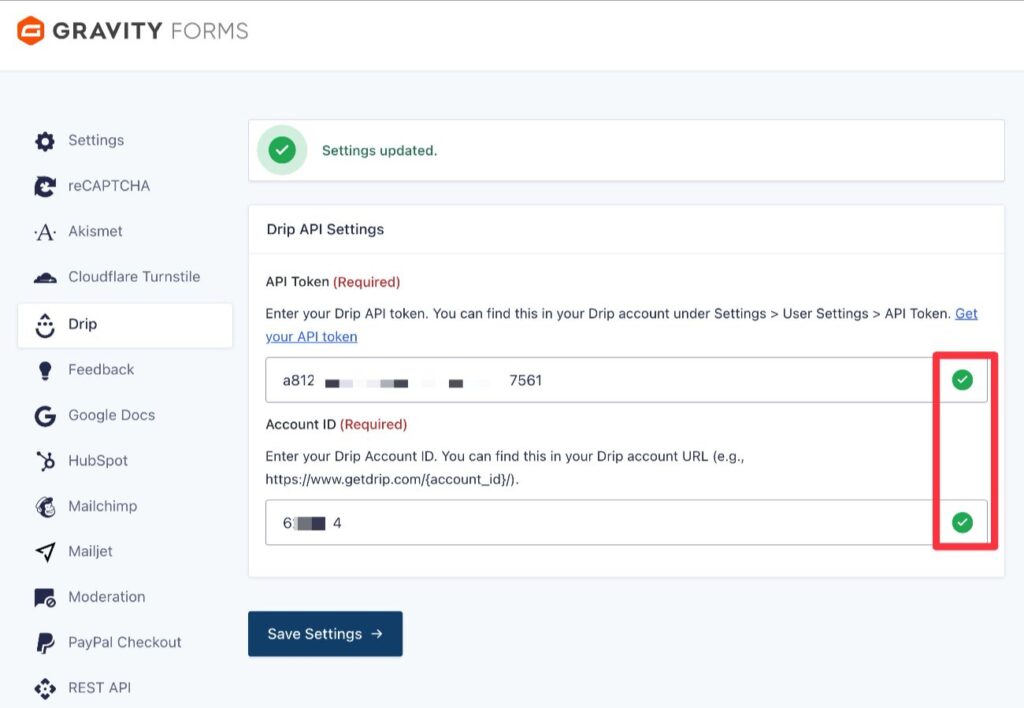Viewport: 1024px width, 708px height.
Task: Open the Mailjet paper plane icon
Action: (45, 552)
